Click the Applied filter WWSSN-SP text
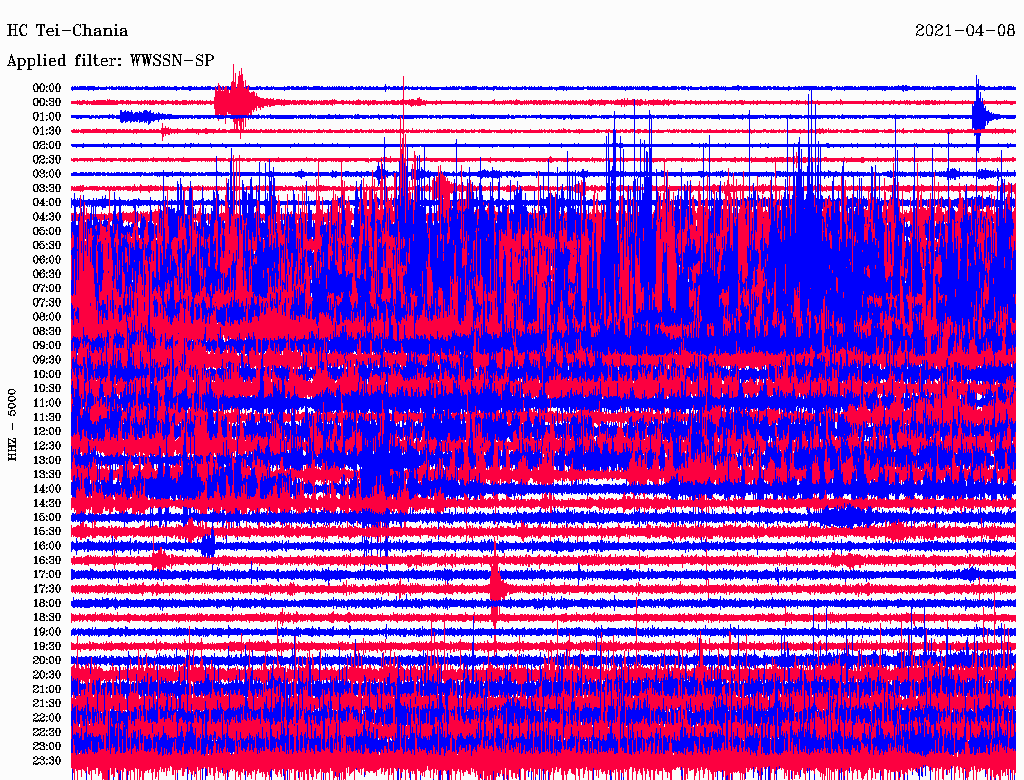 [110, 61]
